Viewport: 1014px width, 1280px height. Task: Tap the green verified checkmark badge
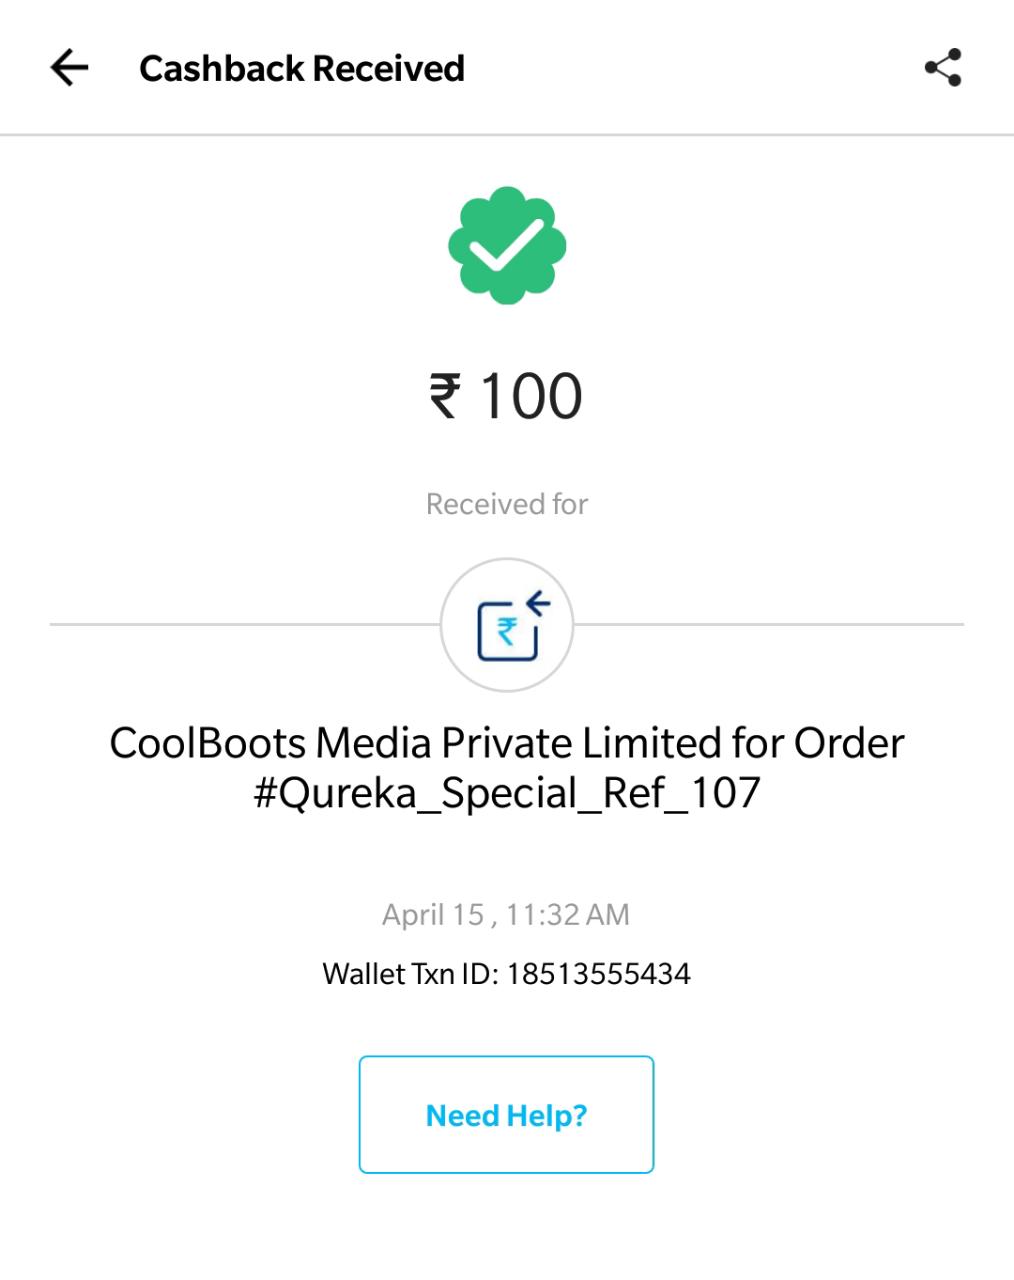coord(507,245)
